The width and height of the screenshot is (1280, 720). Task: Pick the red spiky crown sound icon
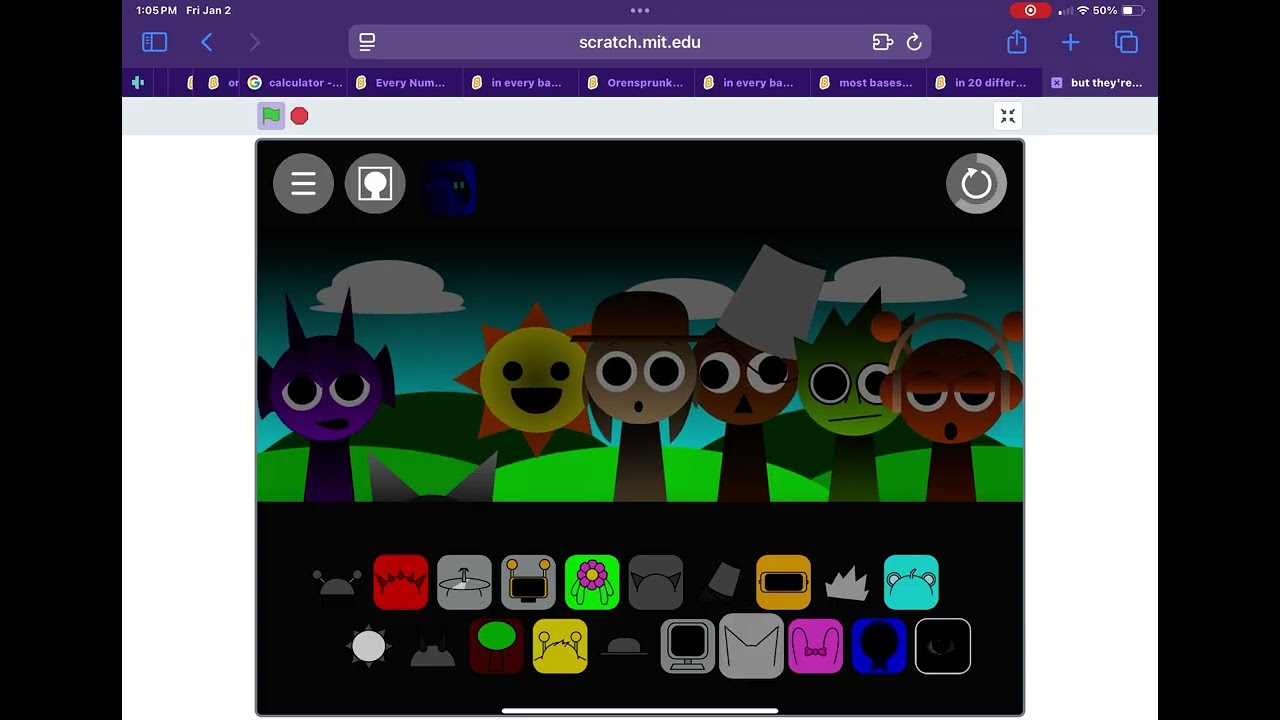pyautogui.click(x=400, y=582)
